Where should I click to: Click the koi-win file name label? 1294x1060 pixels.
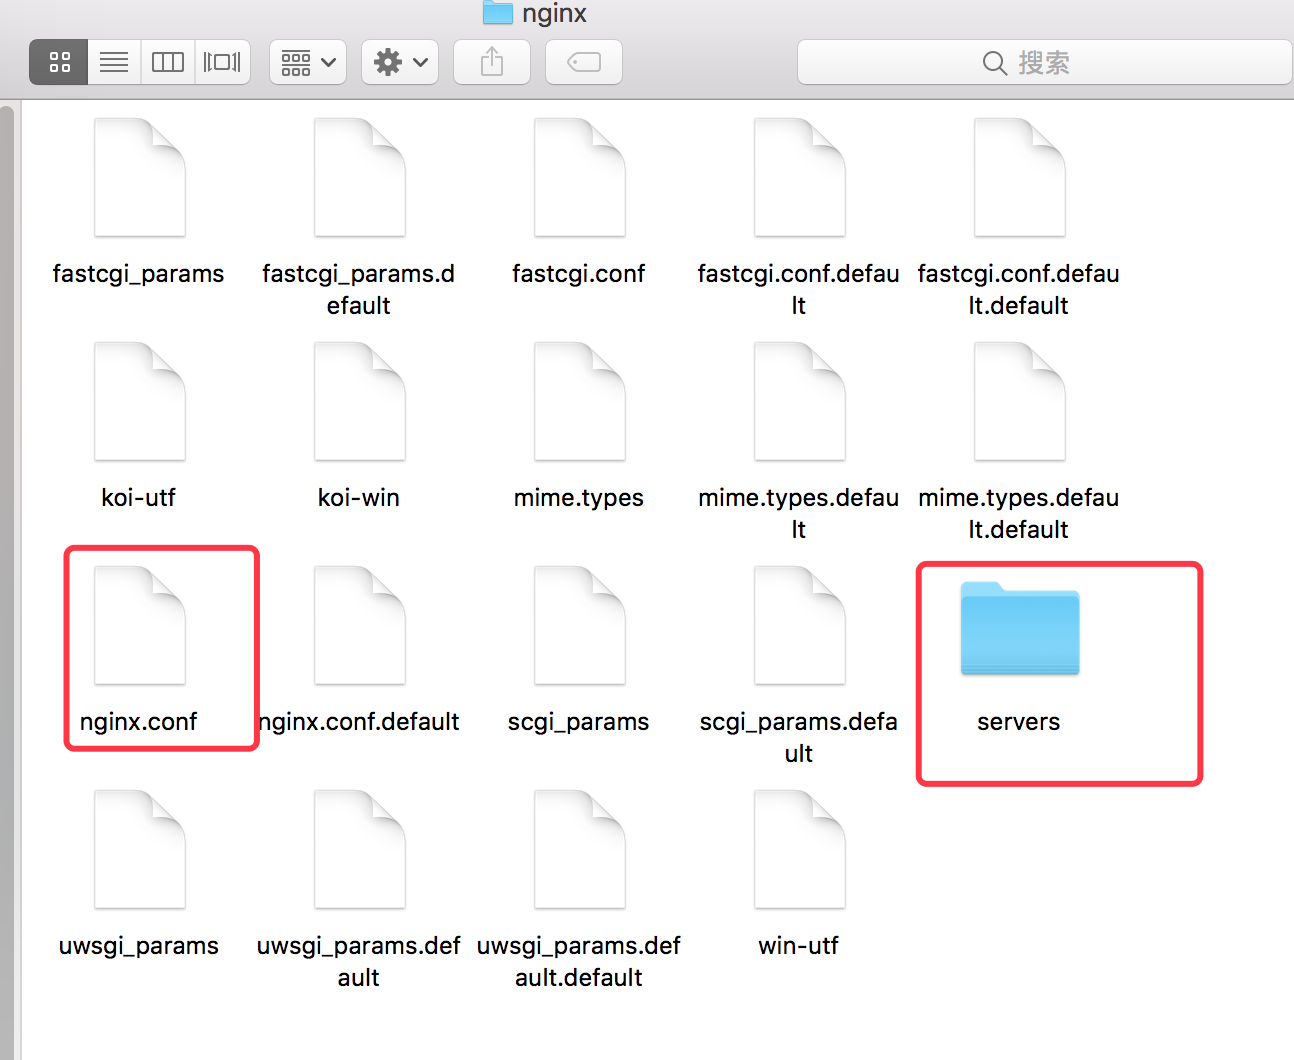(358, 498)
